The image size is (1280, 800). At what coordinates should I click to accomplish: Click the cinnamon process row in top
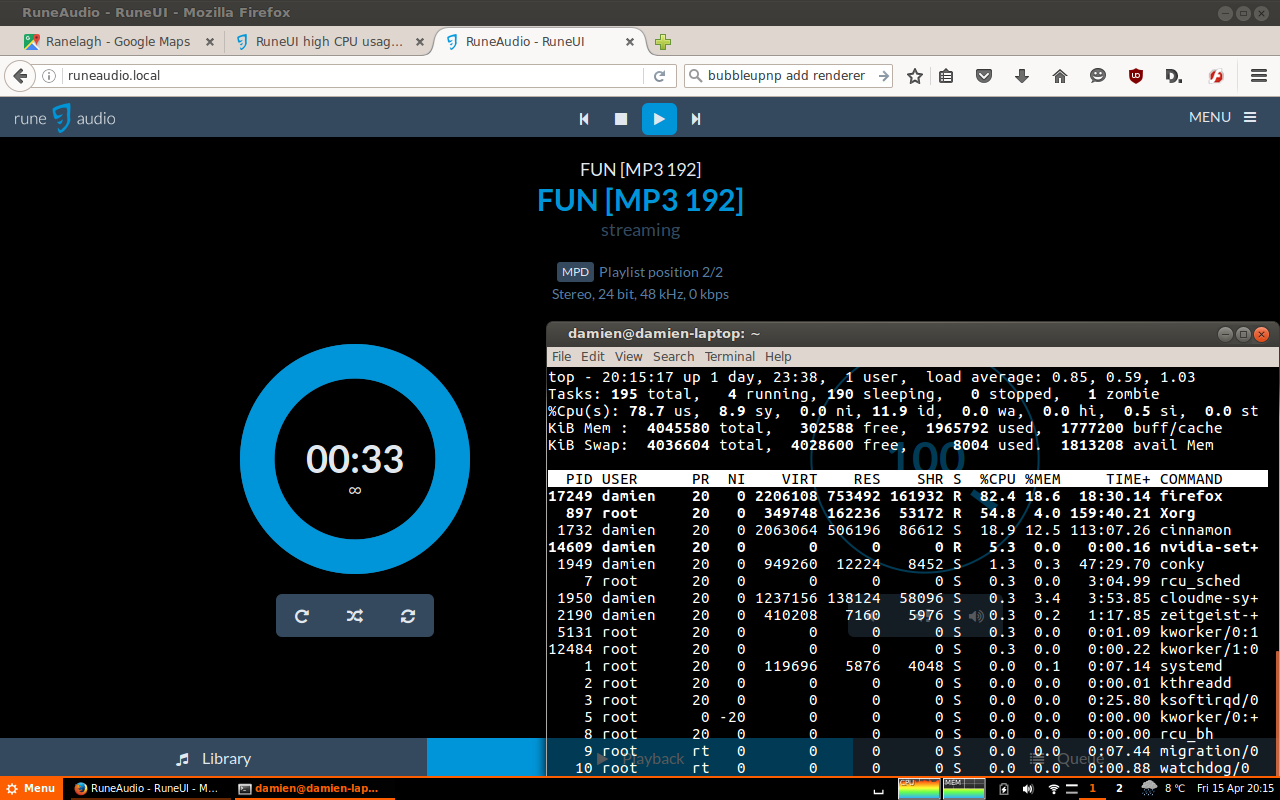910,530
